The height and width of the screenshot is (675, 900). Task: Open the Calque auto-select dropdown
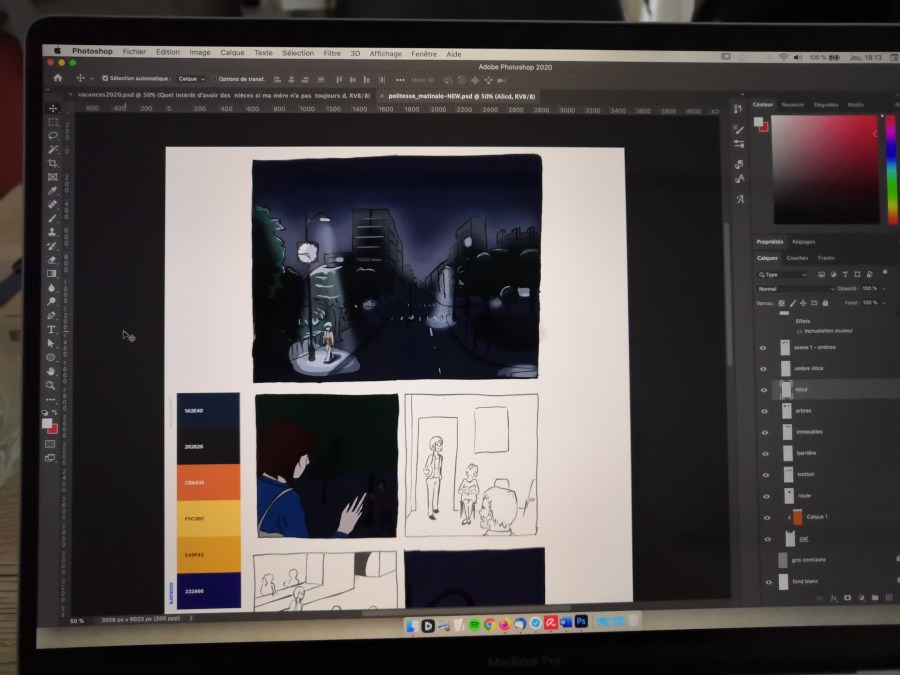[x=191, y=78]
